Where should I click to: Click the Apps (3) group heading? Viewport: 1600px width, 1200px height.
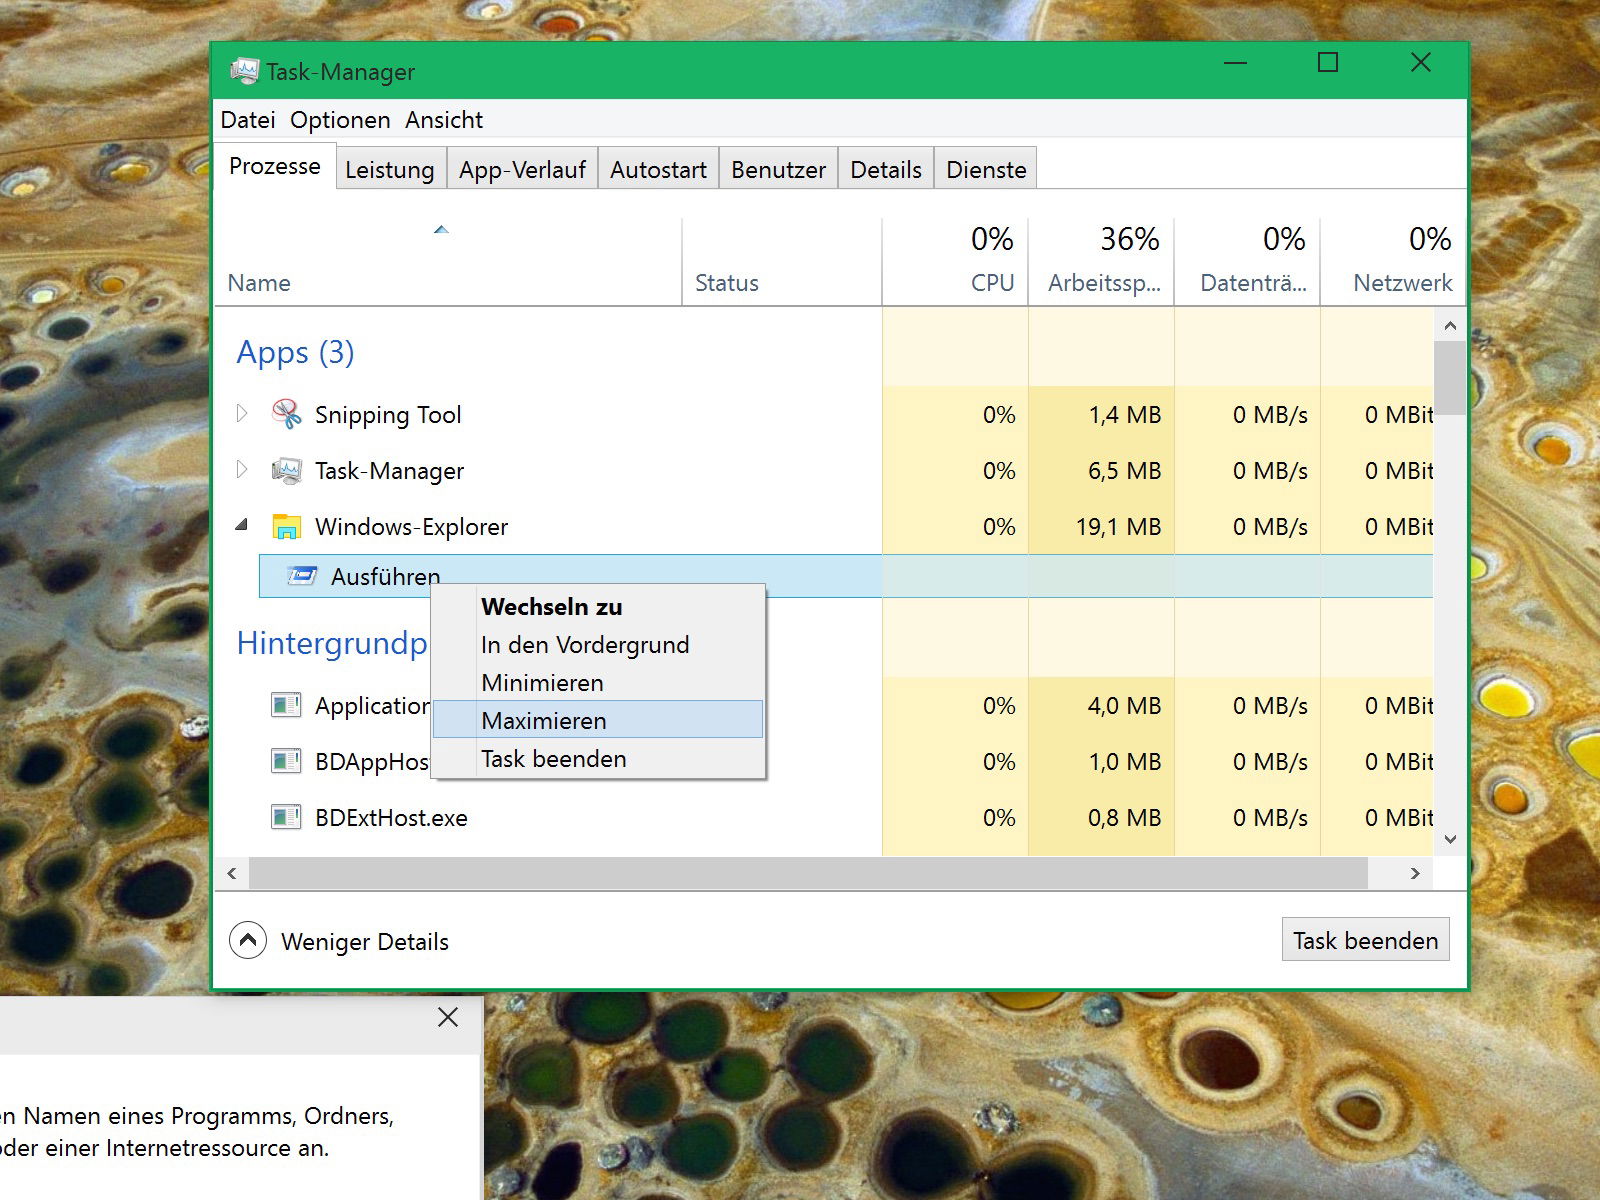[x=295, y=352]
